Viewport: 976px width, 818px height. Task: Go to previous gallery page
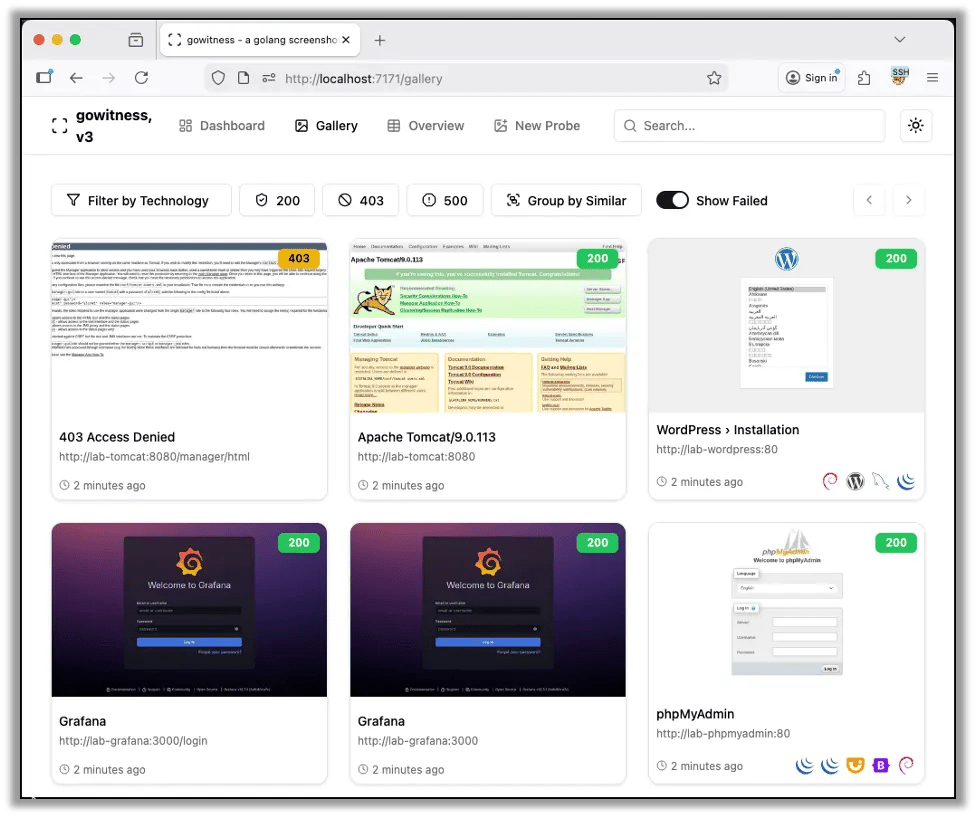tap(869, 200)
